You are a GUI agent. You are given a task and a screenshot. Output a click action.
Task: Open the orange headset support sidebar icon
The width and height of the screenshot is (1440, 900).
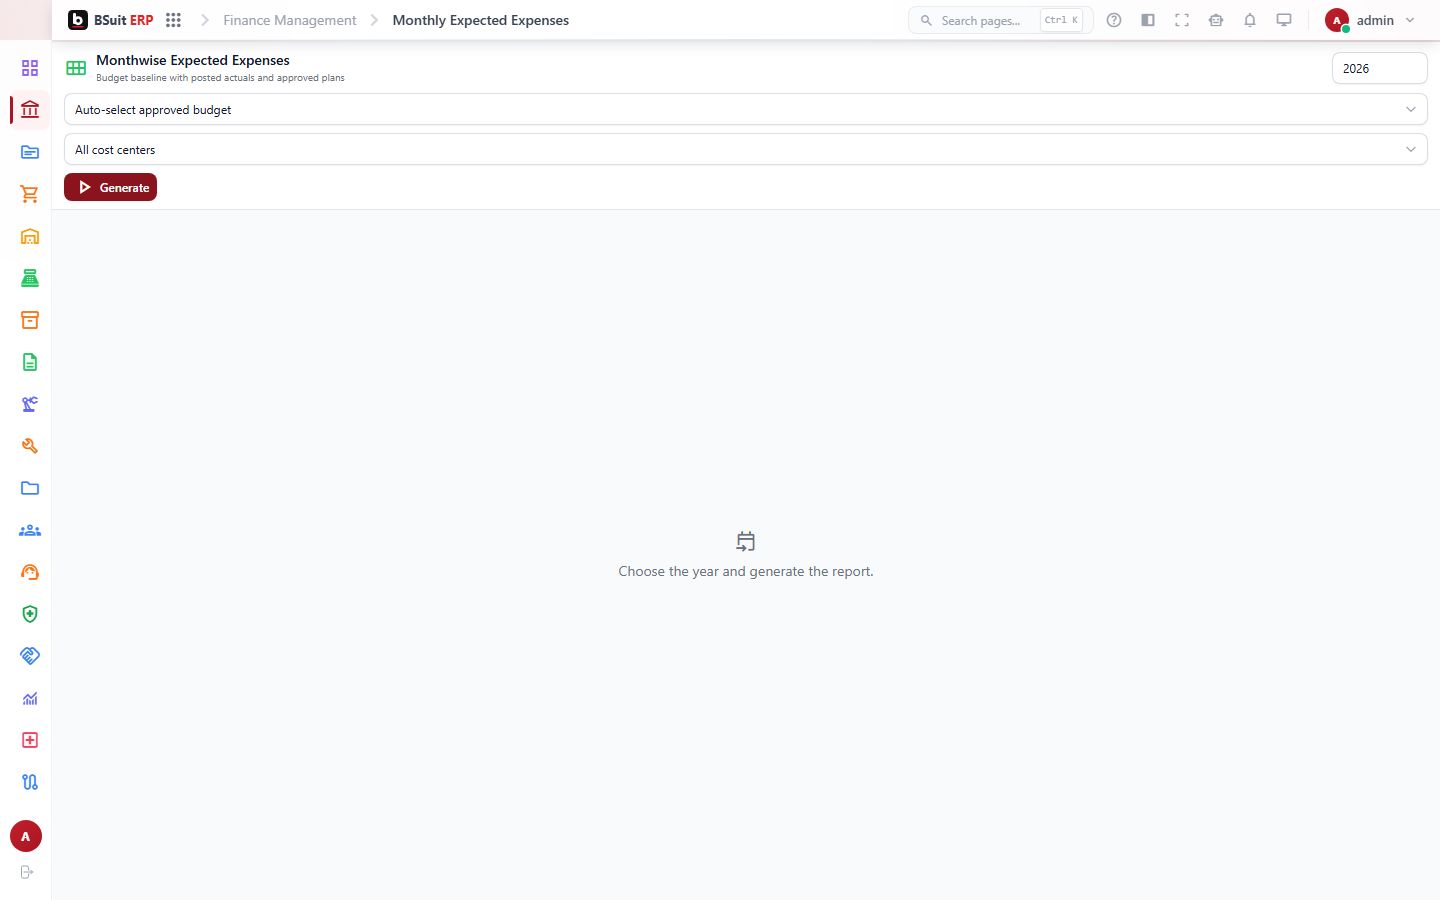point(30,572)
